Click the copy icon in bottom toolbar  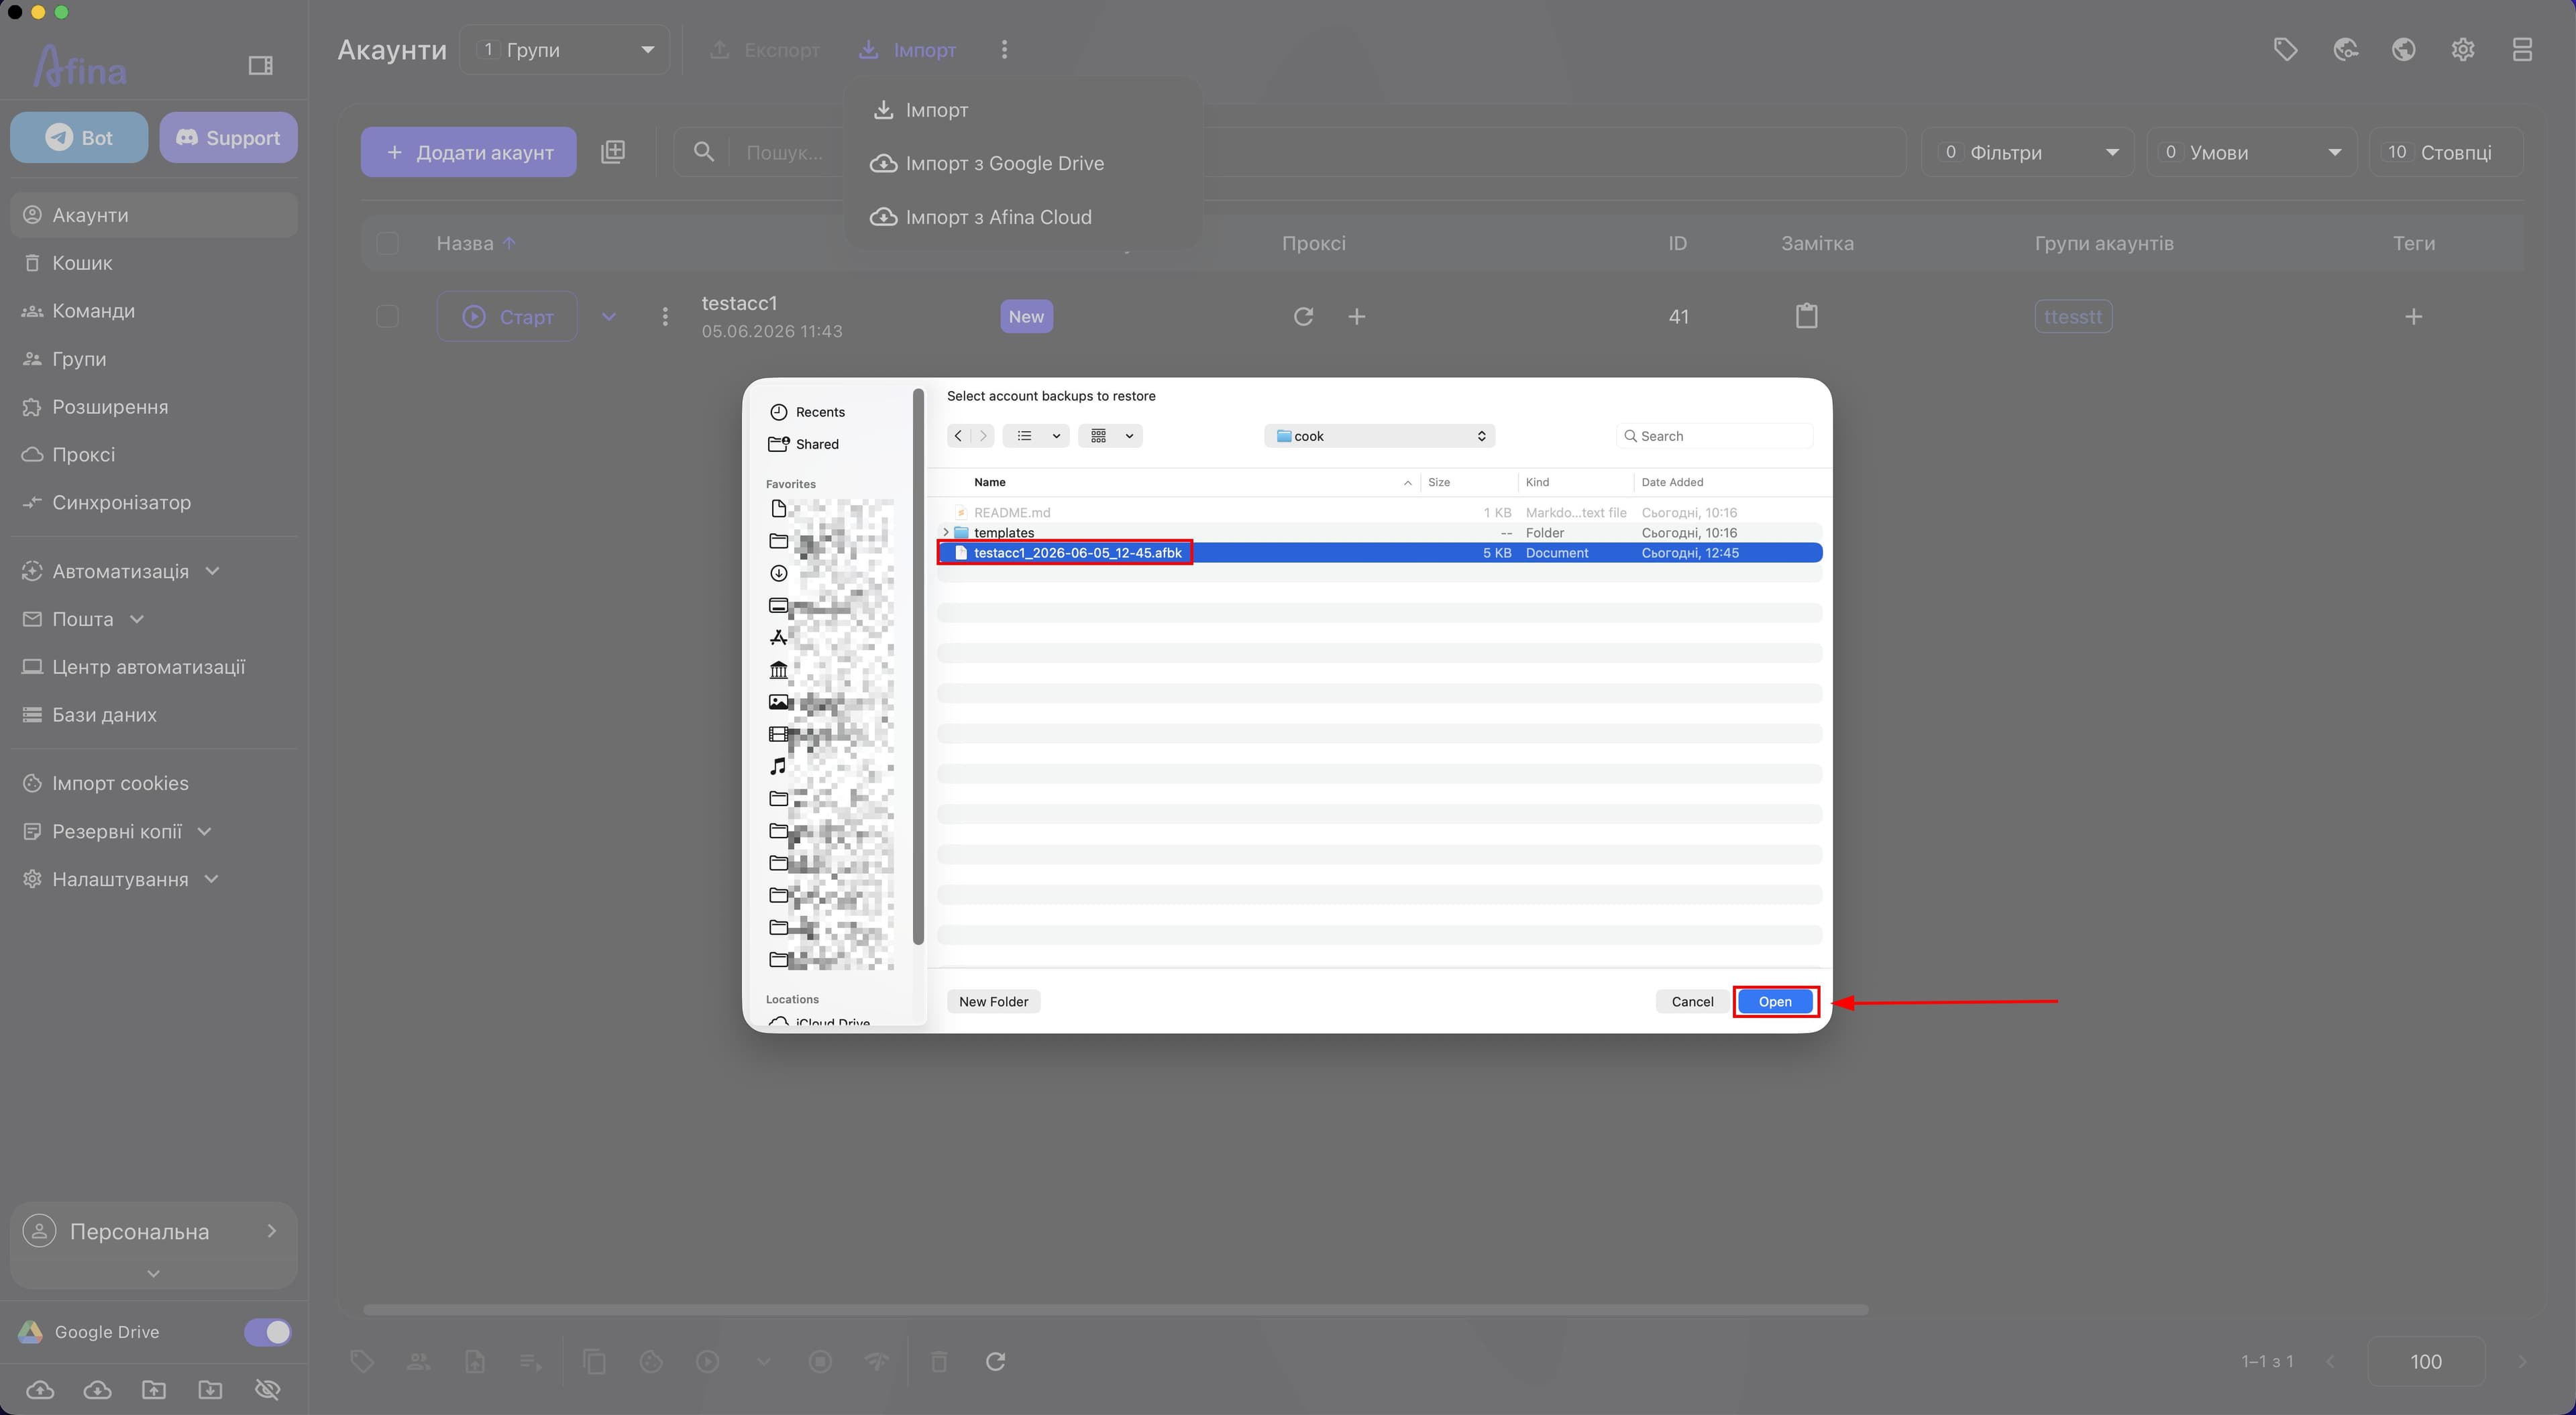click(595, 1361)
